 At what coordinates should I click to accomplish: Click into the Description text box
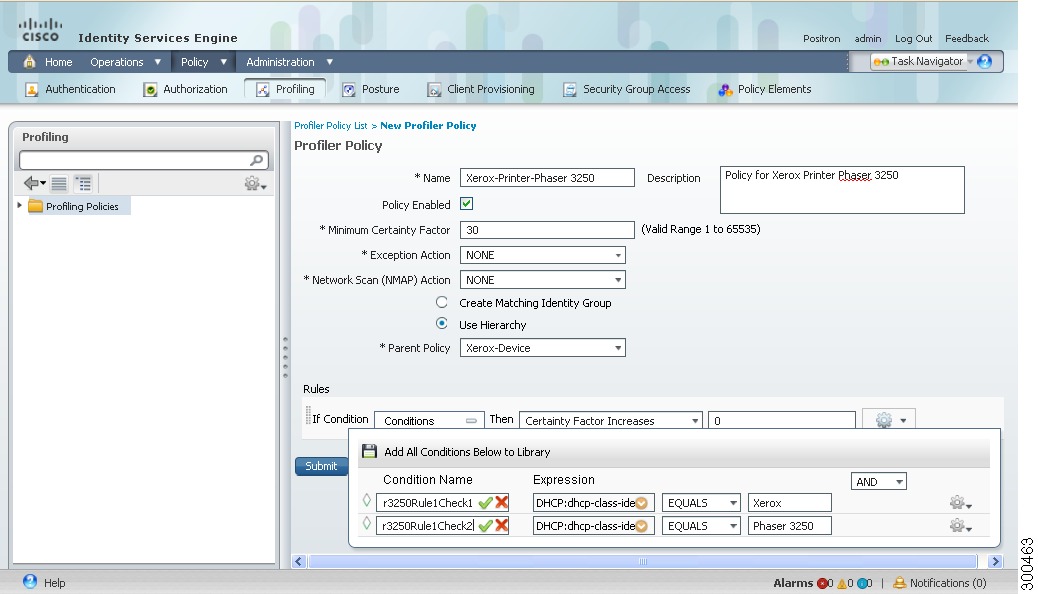[x=842, y=189]
